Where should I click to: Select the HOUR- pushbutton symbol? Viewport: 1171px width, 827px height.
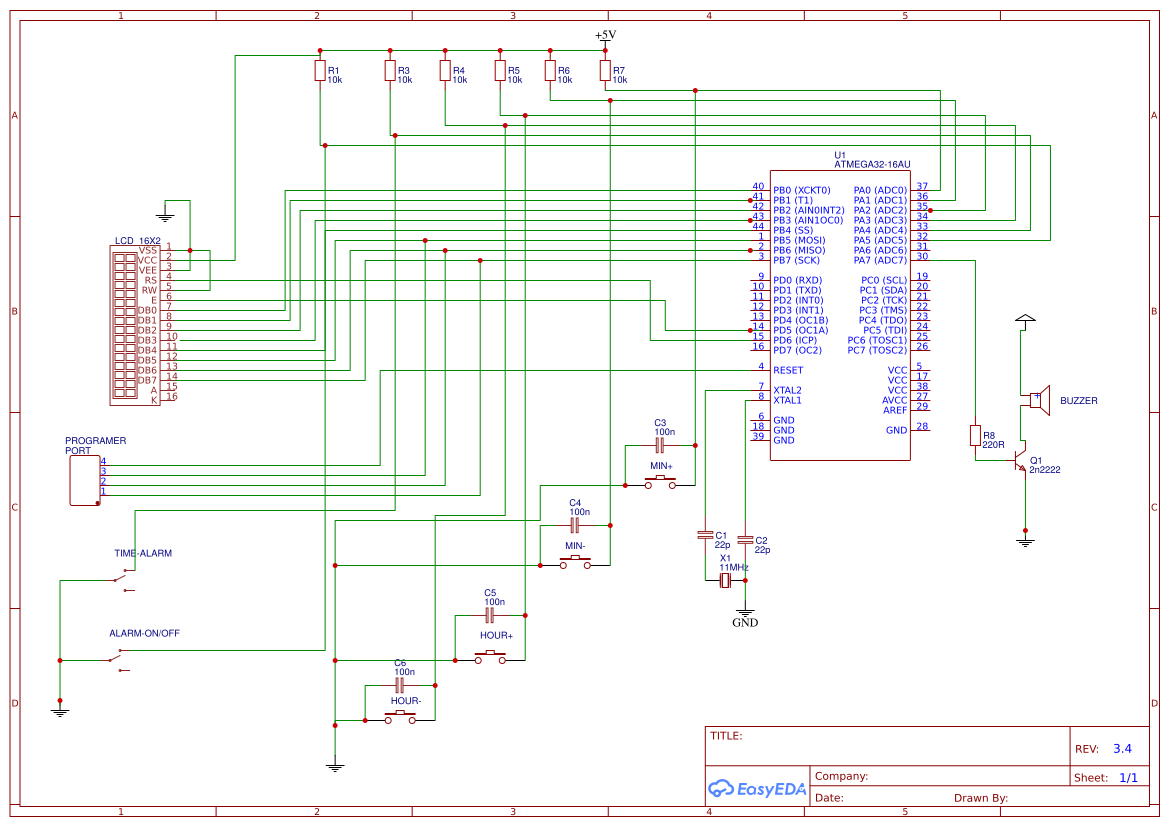[400, 717]
